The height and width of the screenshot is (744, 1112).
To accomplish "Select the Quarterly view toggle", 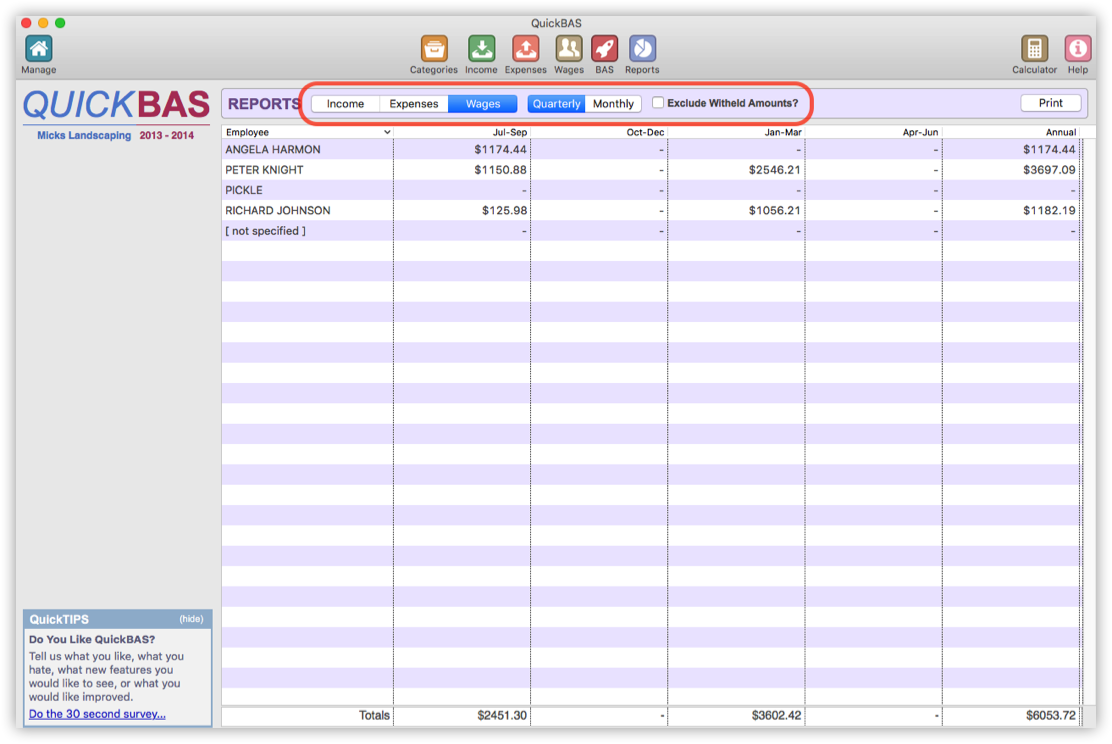I will point(556,104).
